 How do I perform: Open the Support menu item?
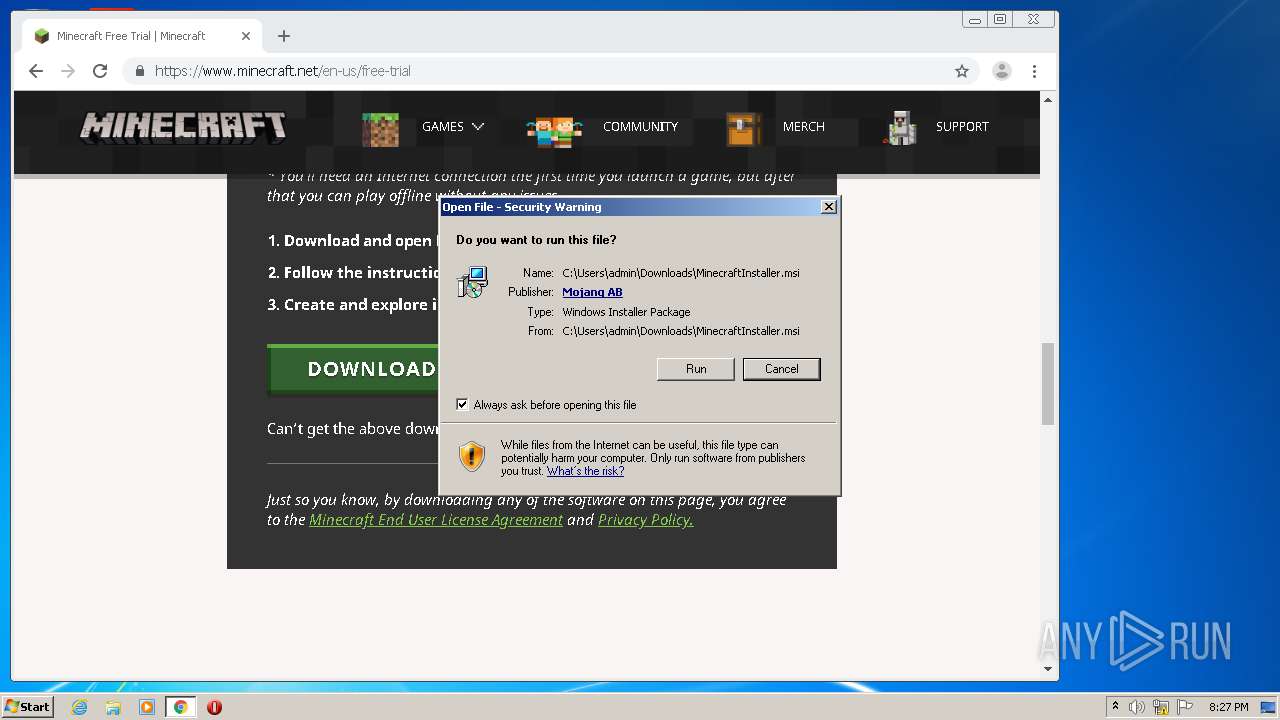[x=962, y=127]
